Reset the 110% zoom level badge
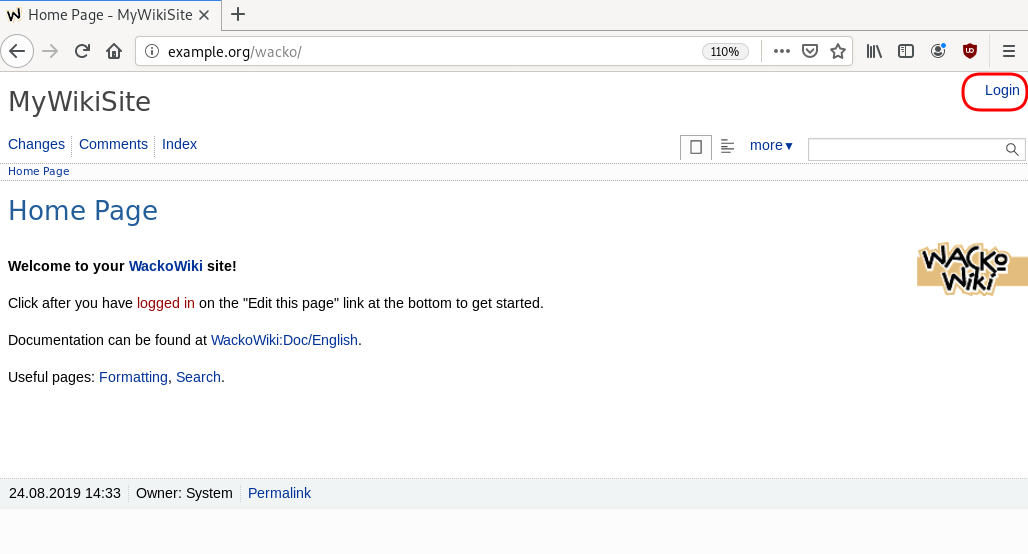This screenshot has height=554, width=1028. [x=725, y=52]
